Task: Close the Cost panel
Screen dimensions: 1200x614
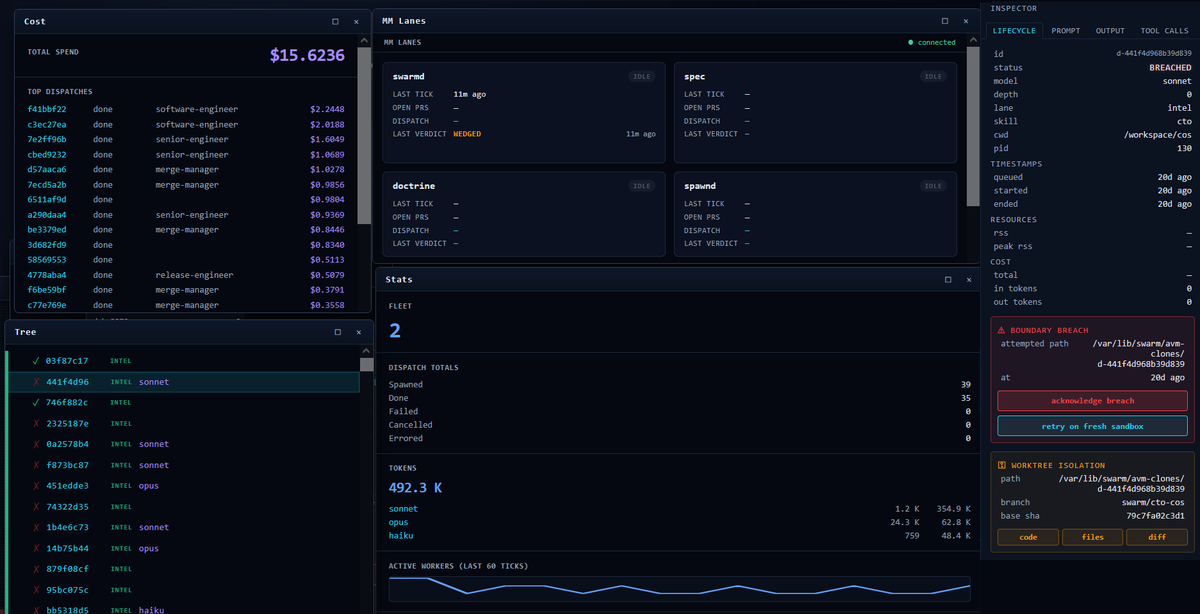Action: click(356, 21)
